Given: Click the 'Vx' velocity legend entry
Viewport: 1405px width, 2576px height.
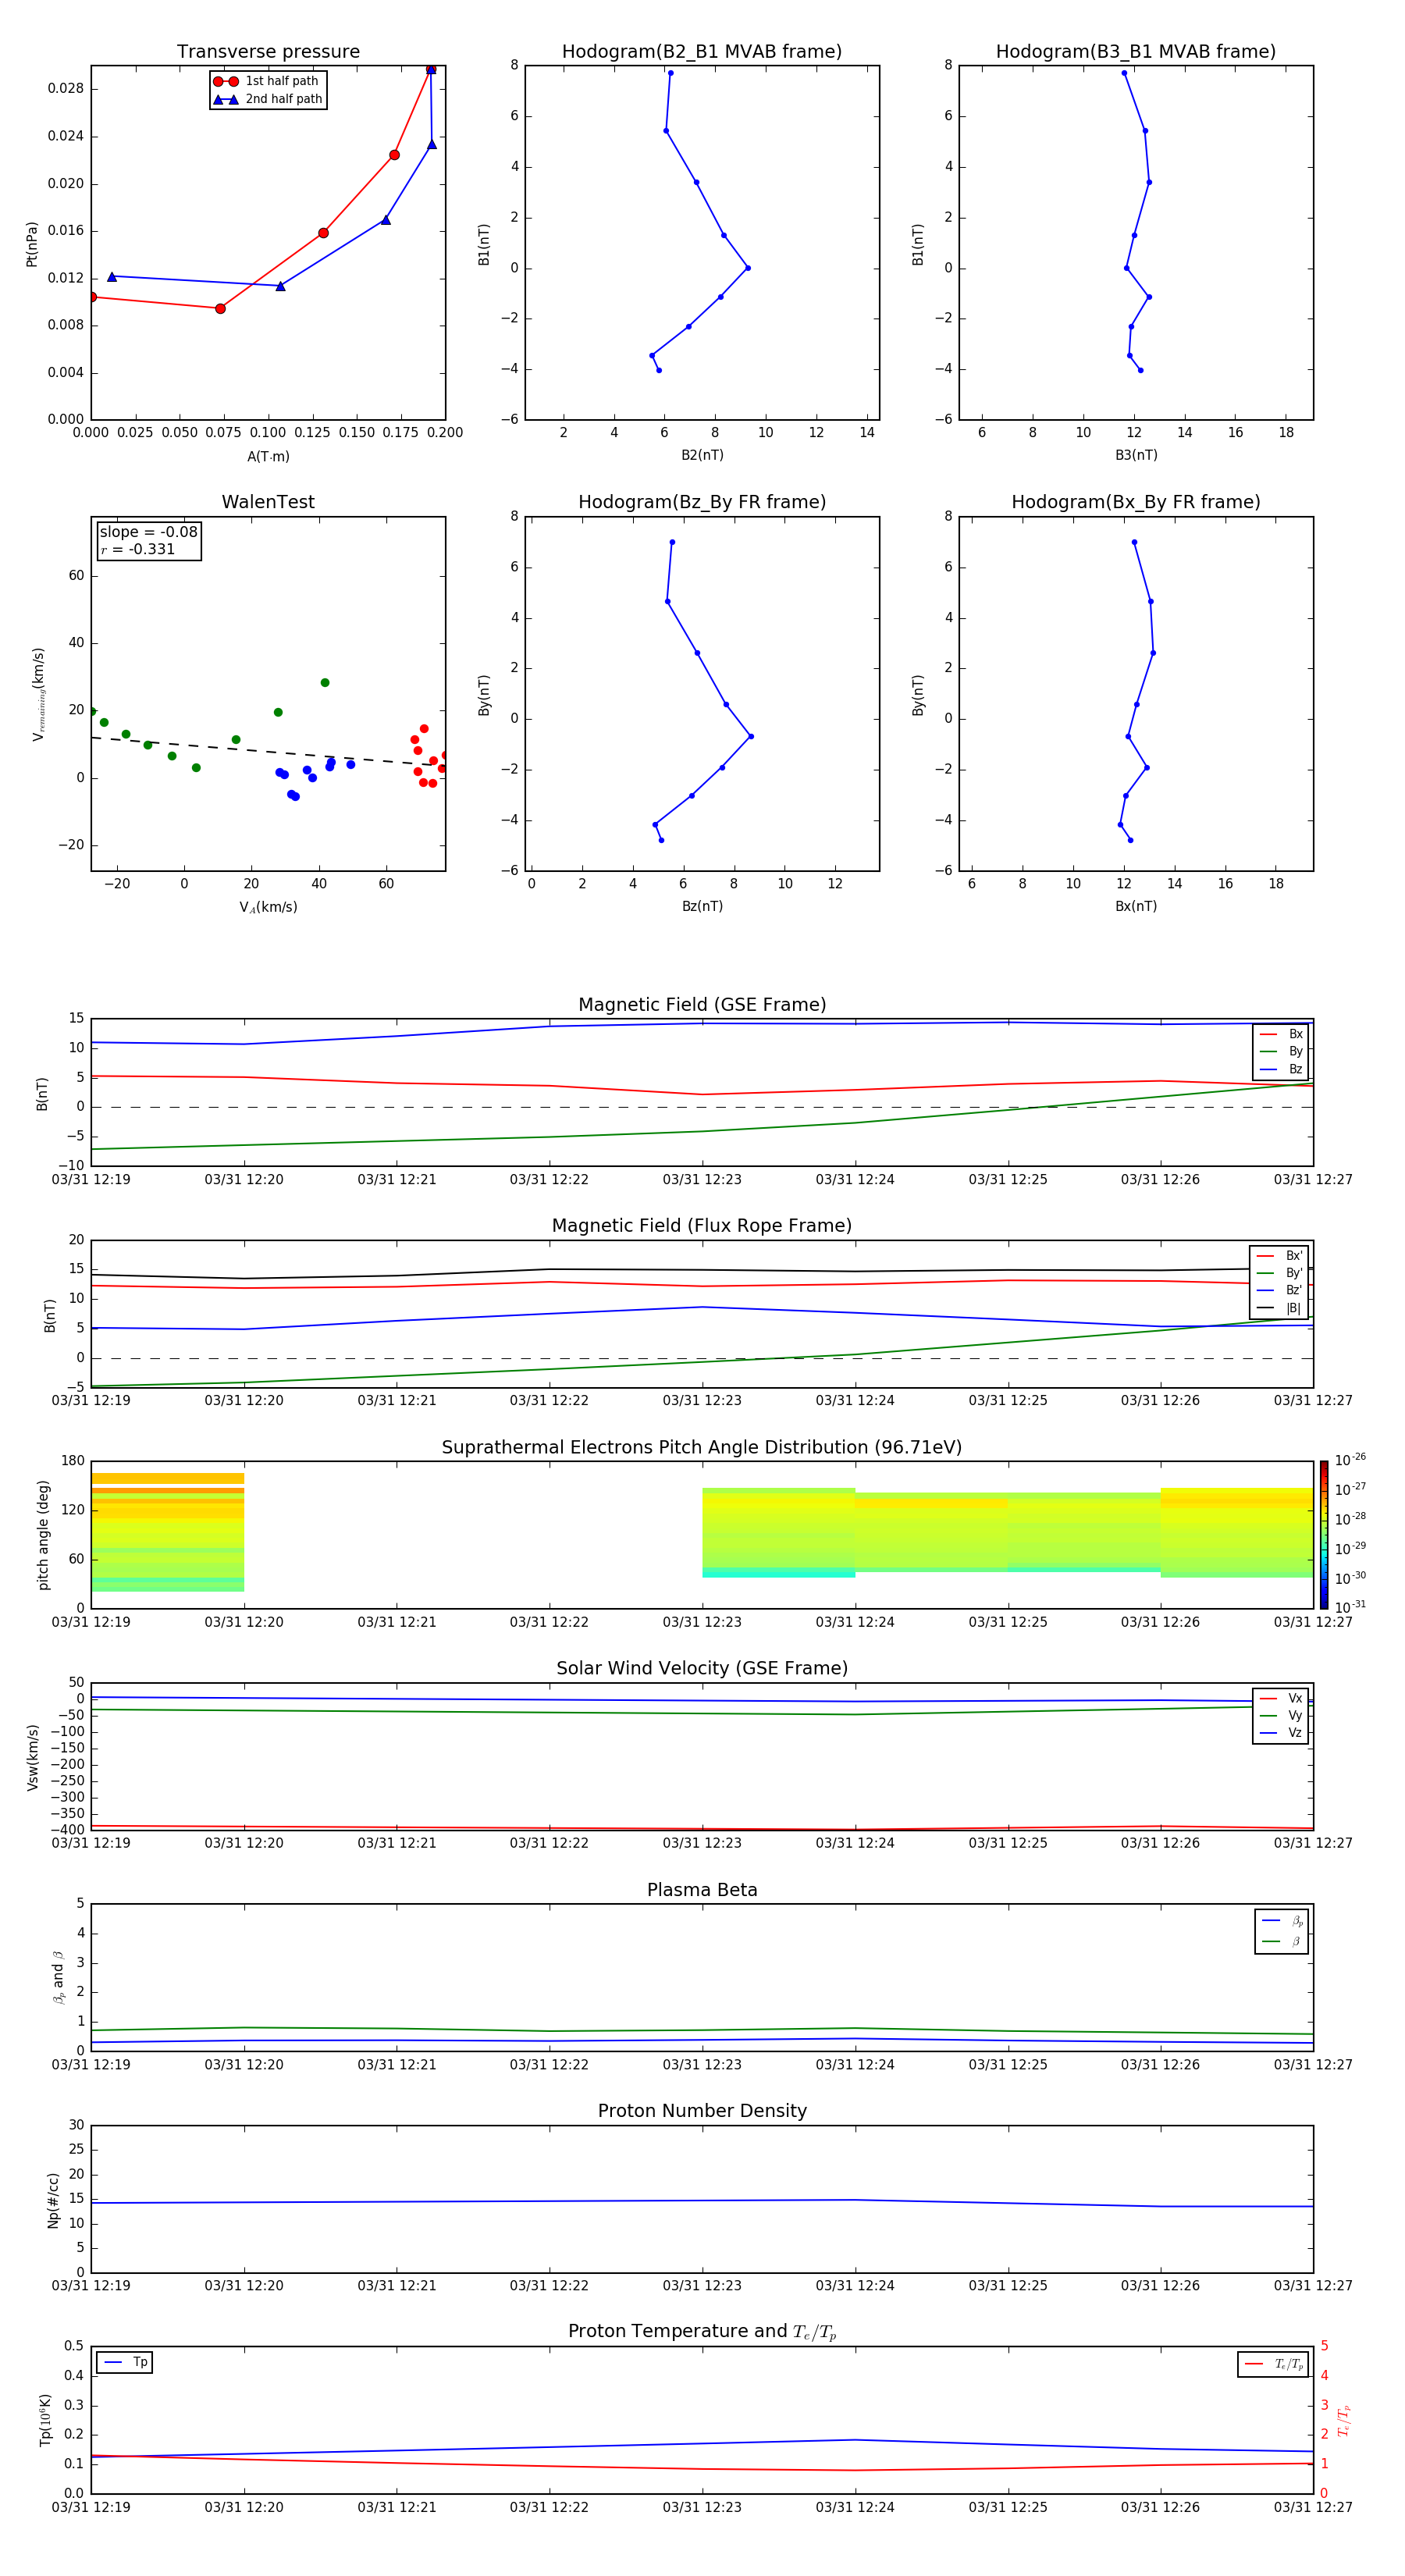Looking at the screenshot, I should click(x=1281, y=1698).
